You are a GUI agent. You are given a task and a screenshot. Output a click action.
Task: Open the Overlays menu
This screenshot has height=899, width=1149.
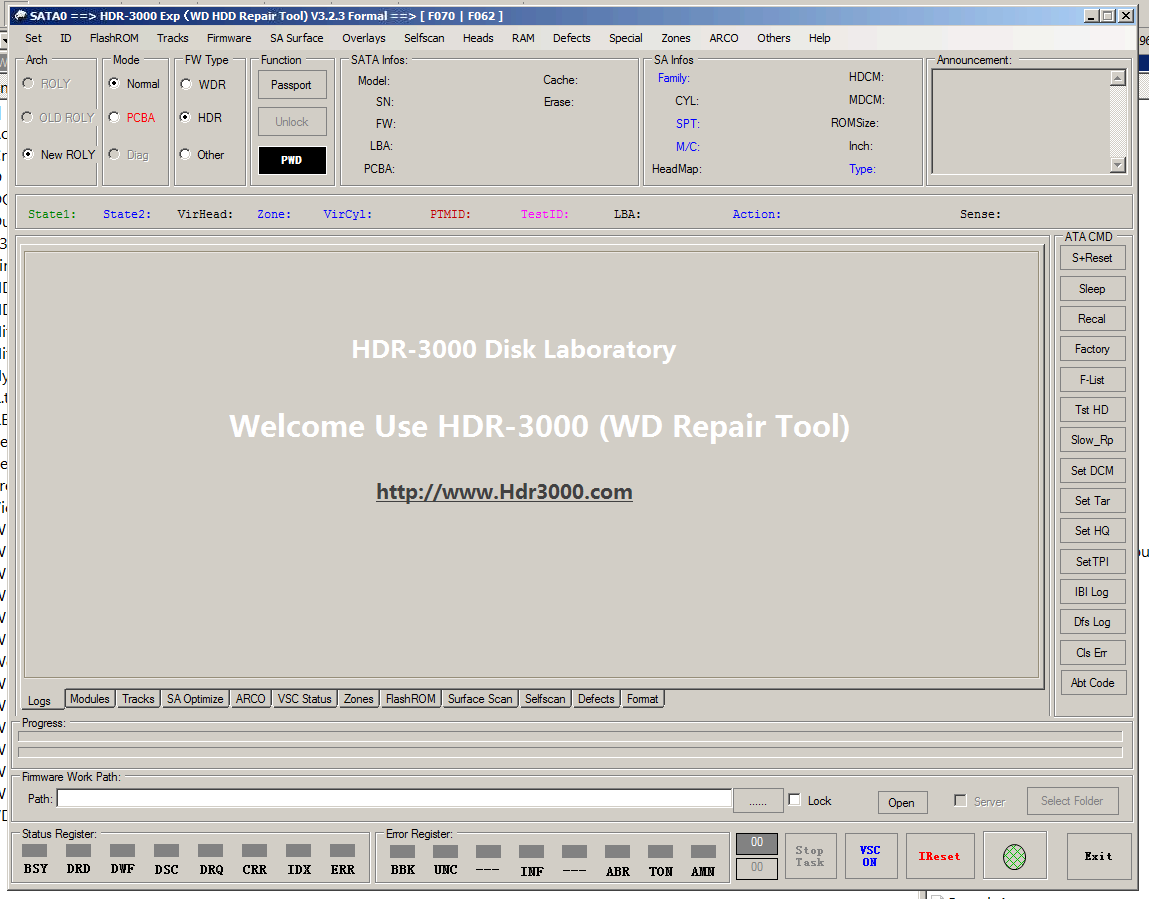pos(363,38)
